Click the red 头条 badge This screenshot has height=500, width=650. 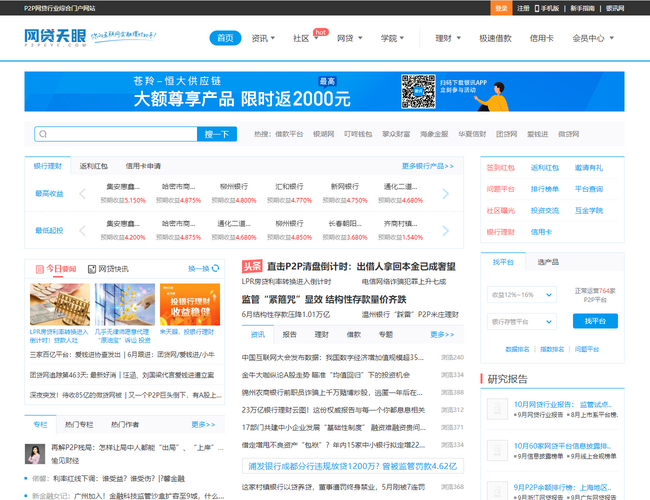252,266
